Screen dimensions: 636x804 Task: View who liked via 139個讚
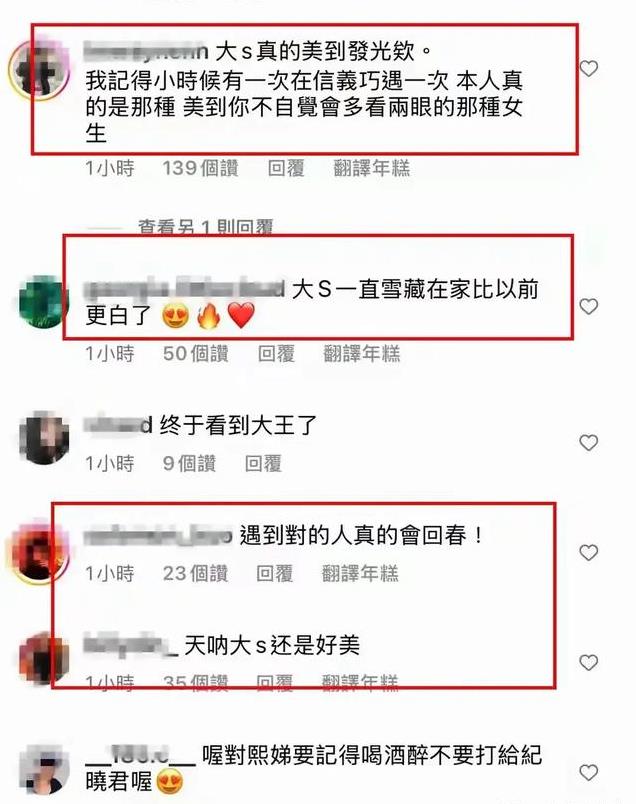[201, 168]
